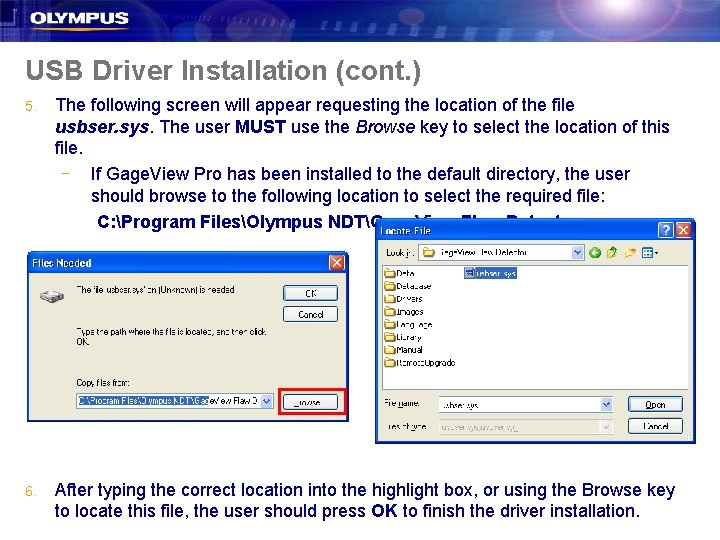Click the Help button in Locate File
This screenshot has width=720, height=540.
click(666, 230)
